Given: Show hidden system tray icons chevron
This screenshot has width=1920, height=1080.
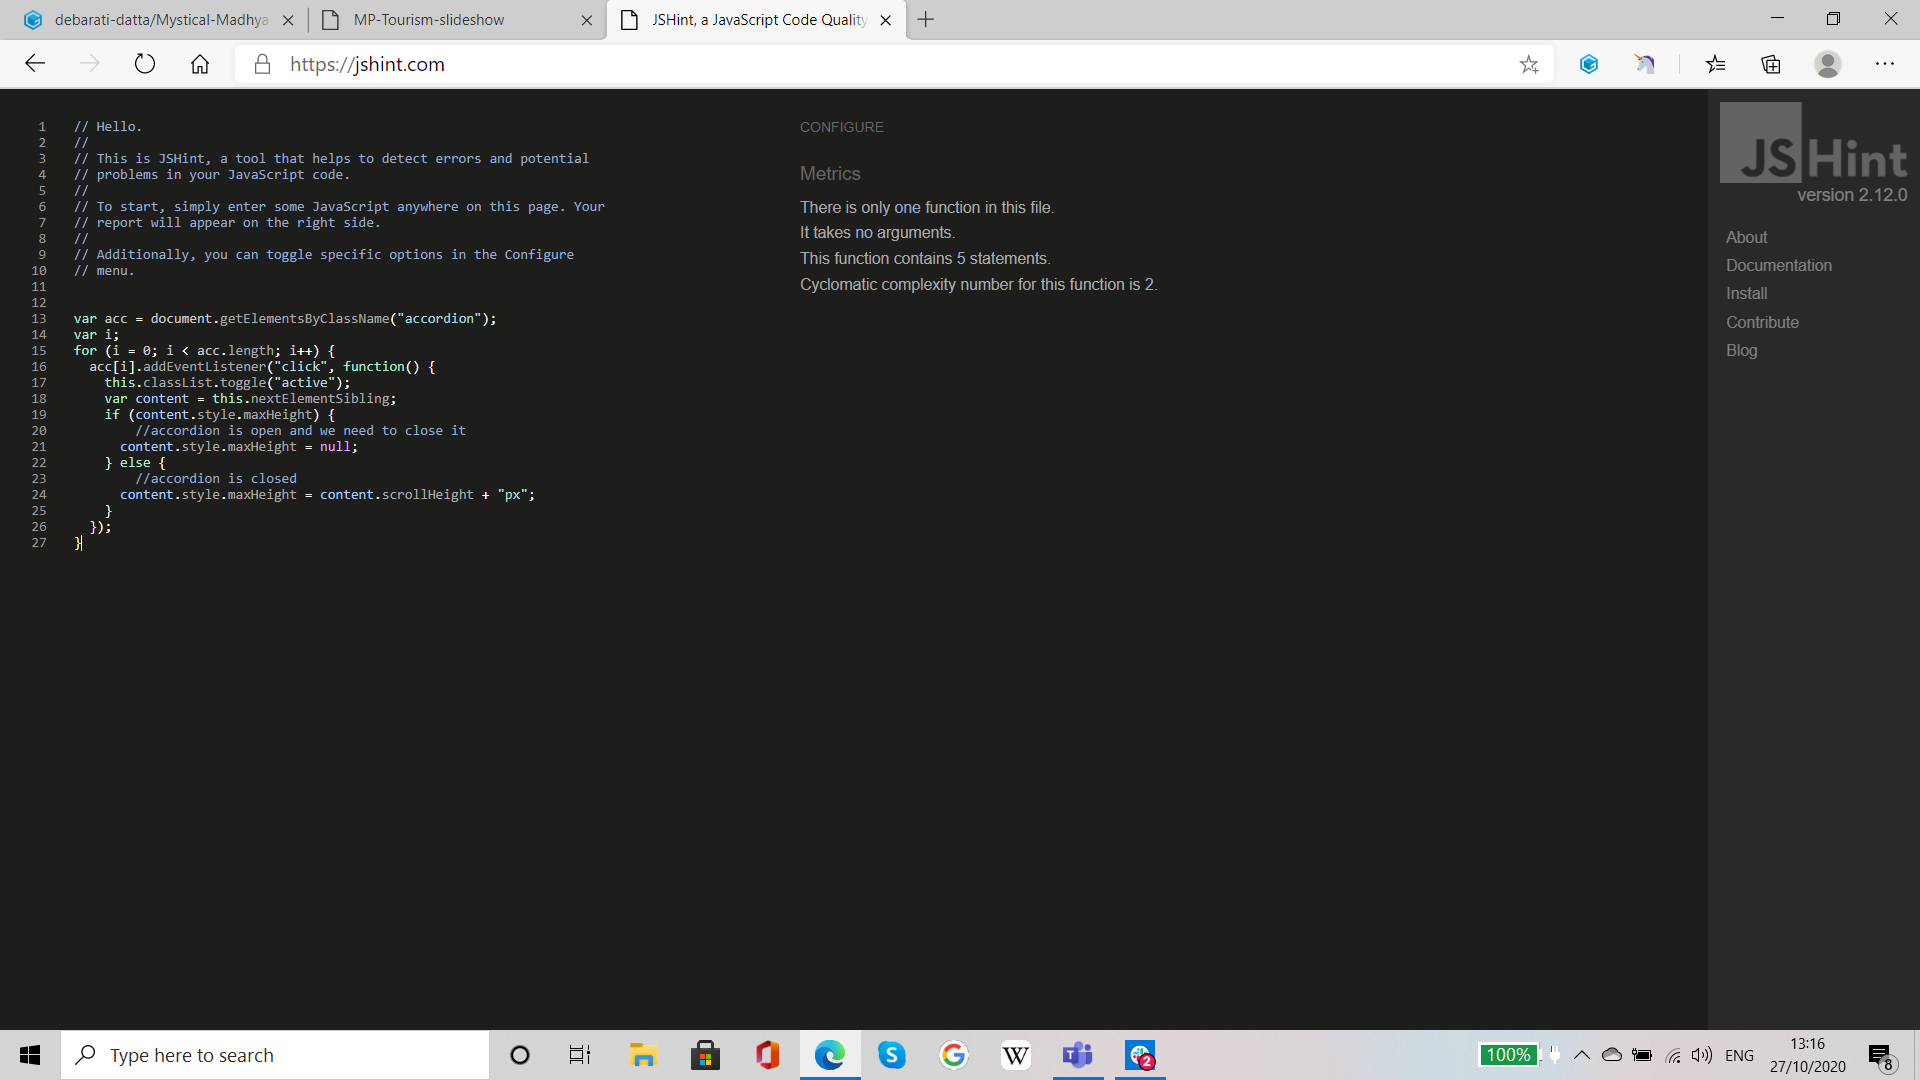Looking at the screenshot, I should 1582,1055.
